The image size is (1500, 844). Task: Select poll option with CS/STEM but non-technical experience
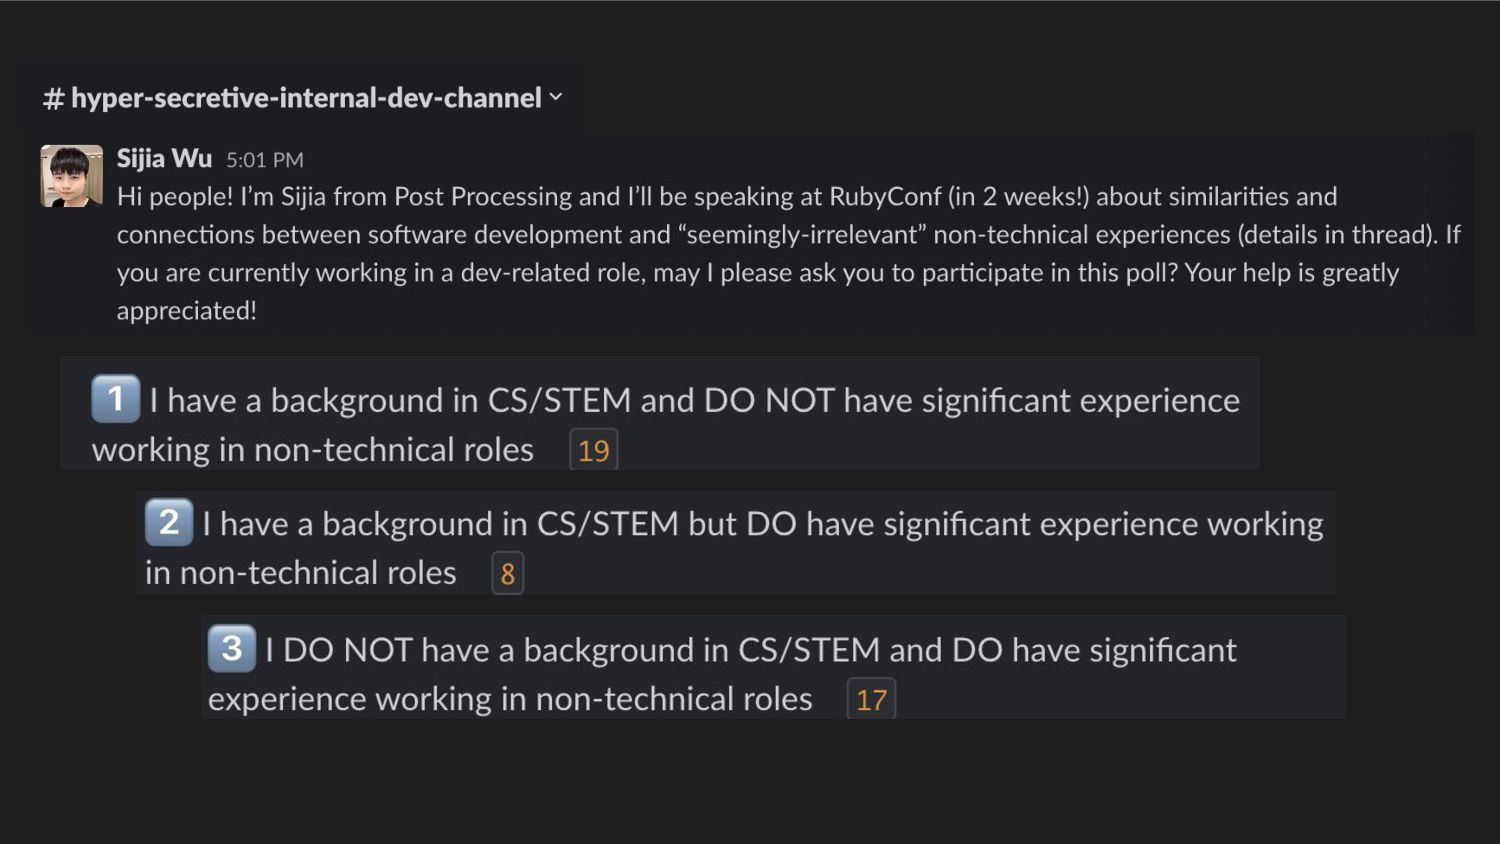pyautogui.click(x=736, y=543)
